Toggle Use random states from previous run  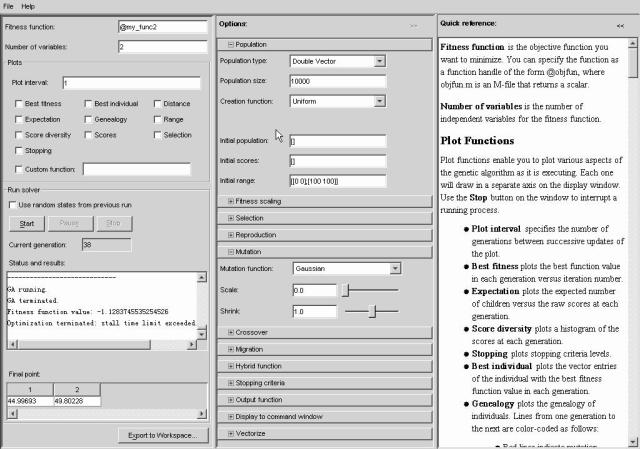(13, 205)
